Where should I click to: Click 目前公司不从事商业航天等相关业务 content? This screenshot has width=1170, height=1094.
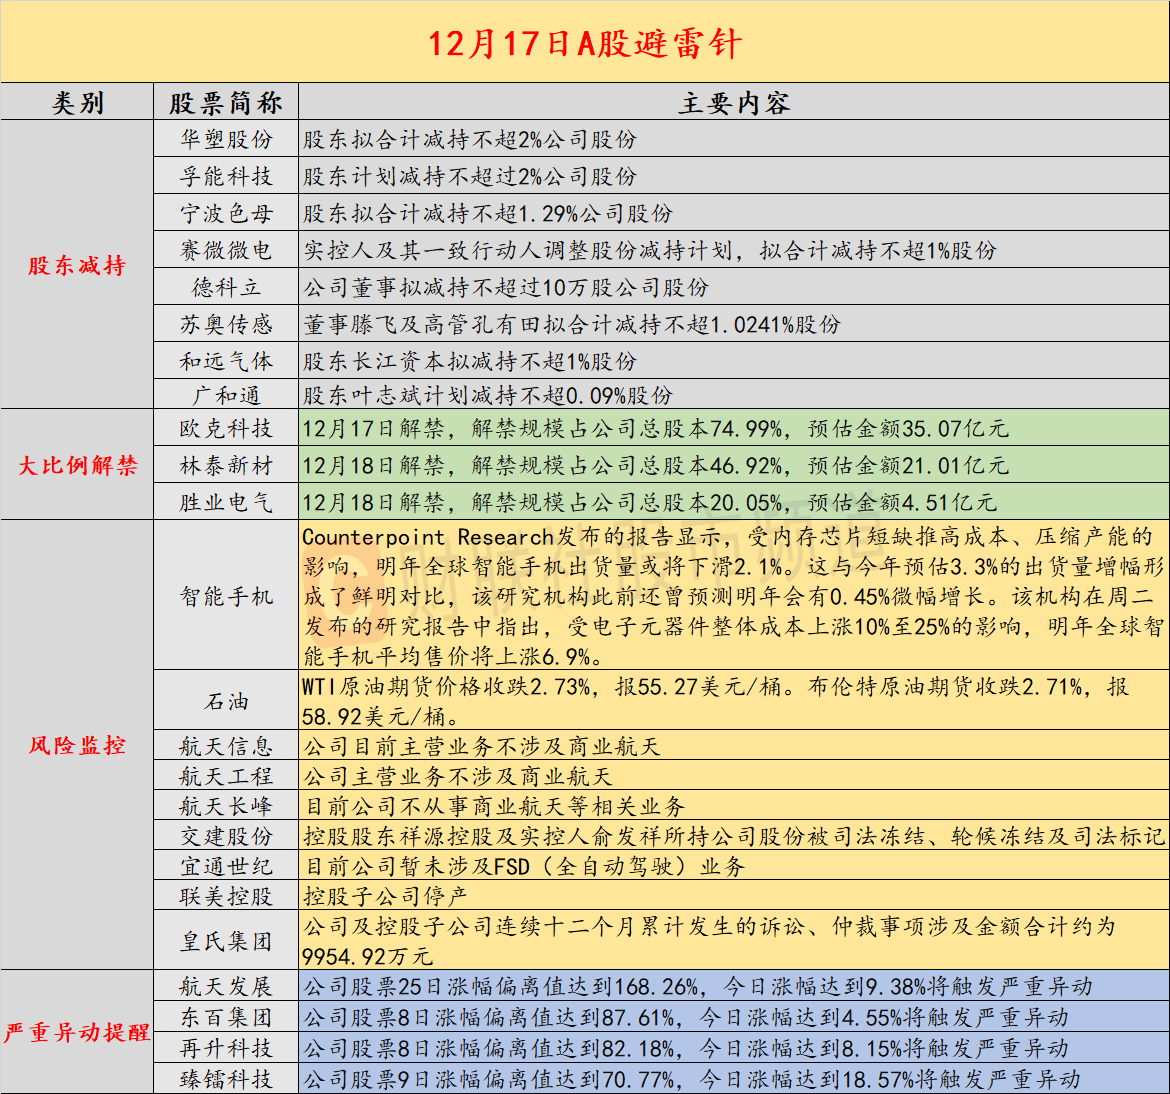(734, 805)
